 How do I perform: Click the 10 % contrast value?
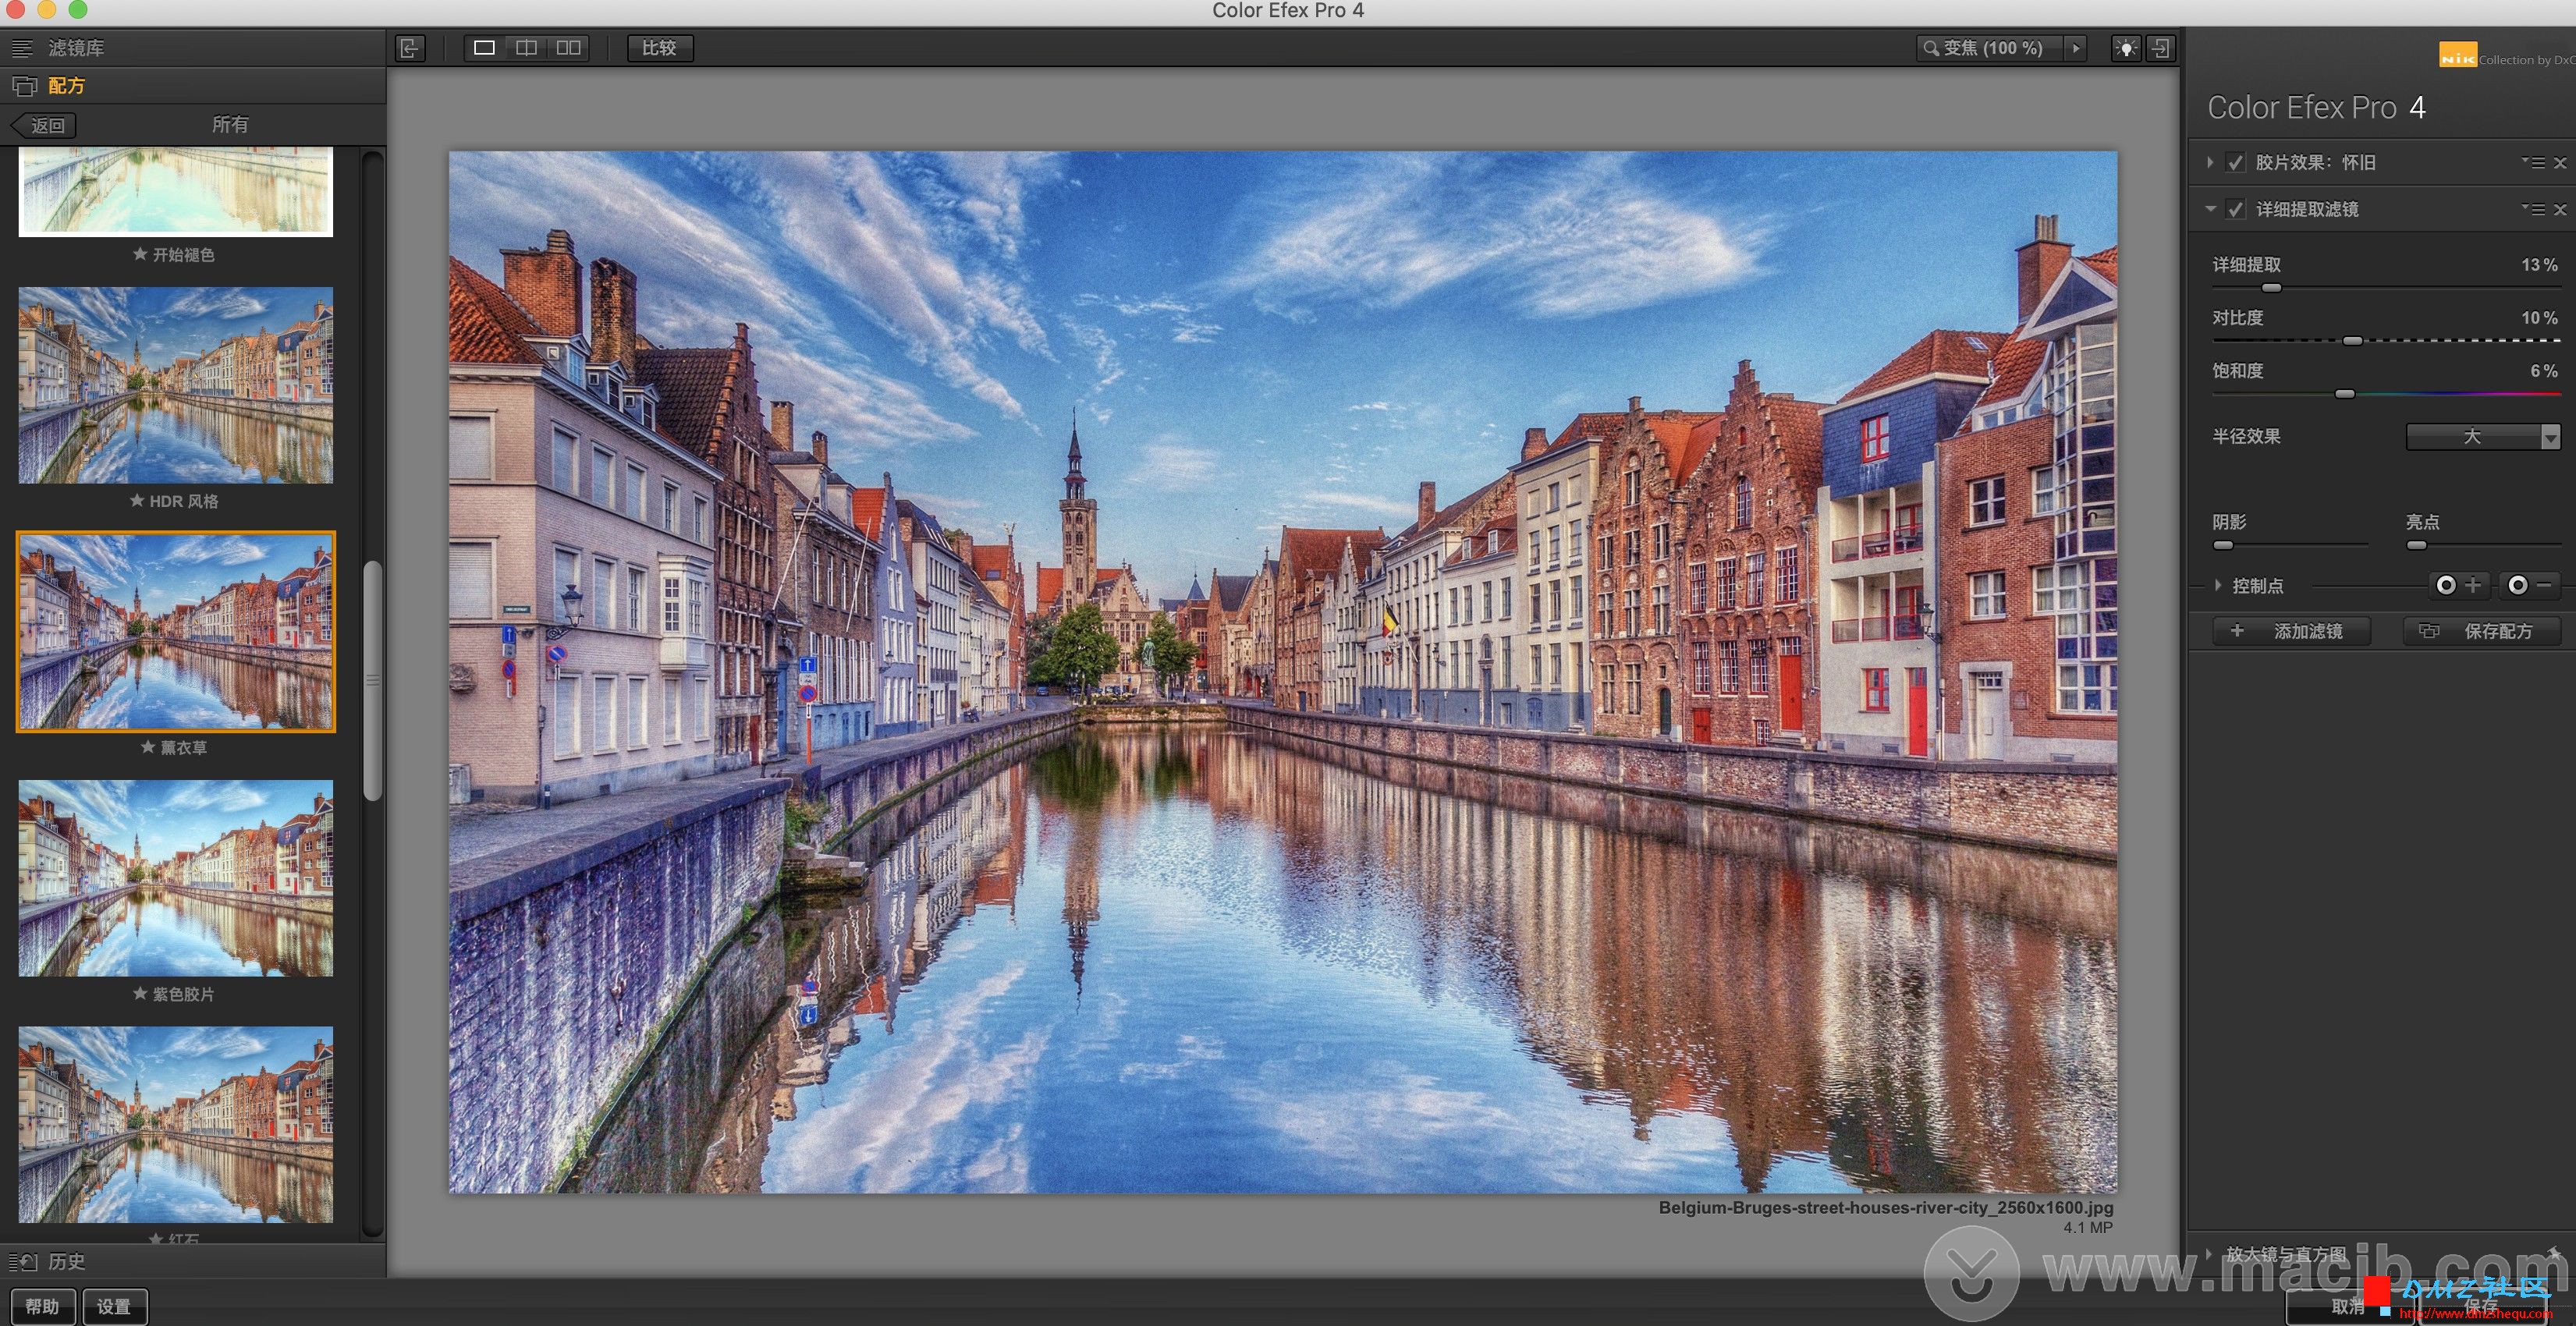pos(2539,317)
